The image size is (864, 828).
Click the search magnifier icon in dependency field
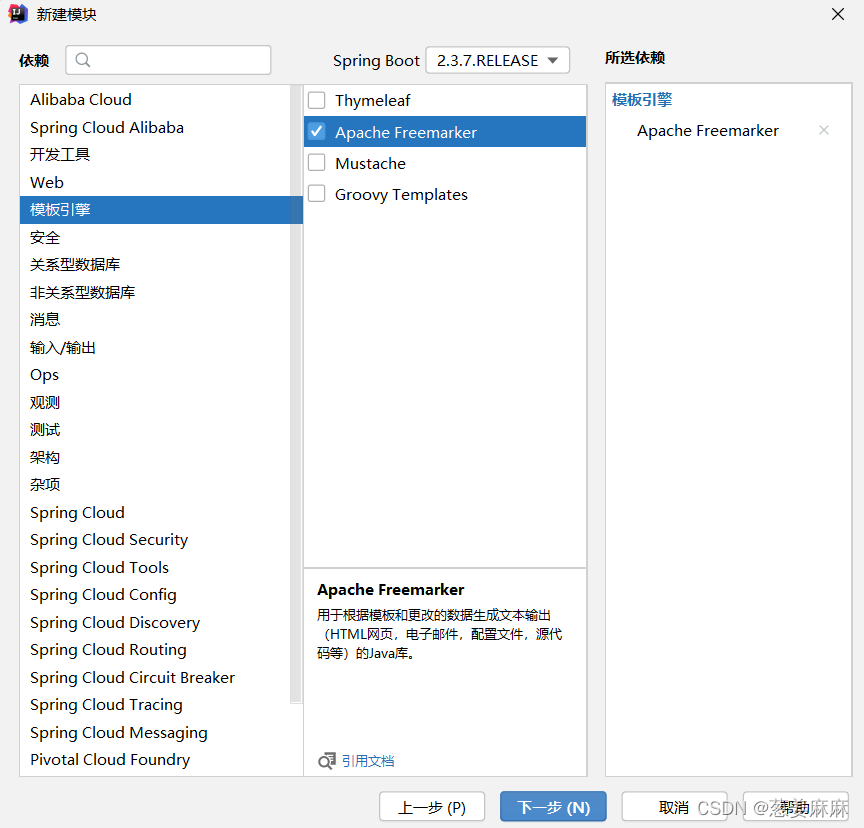coord(83,60)
